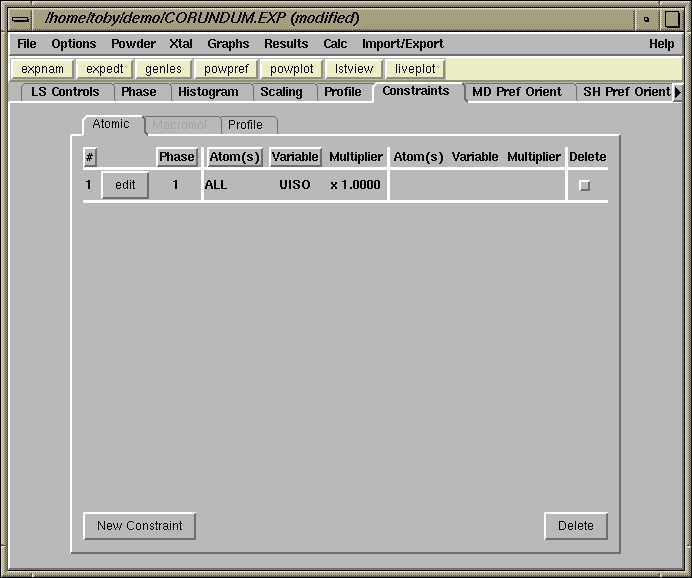Viewport: 692px width, 578px height.
Task: Launch expedt from the toolbar
Action: [x=105, y=69]
